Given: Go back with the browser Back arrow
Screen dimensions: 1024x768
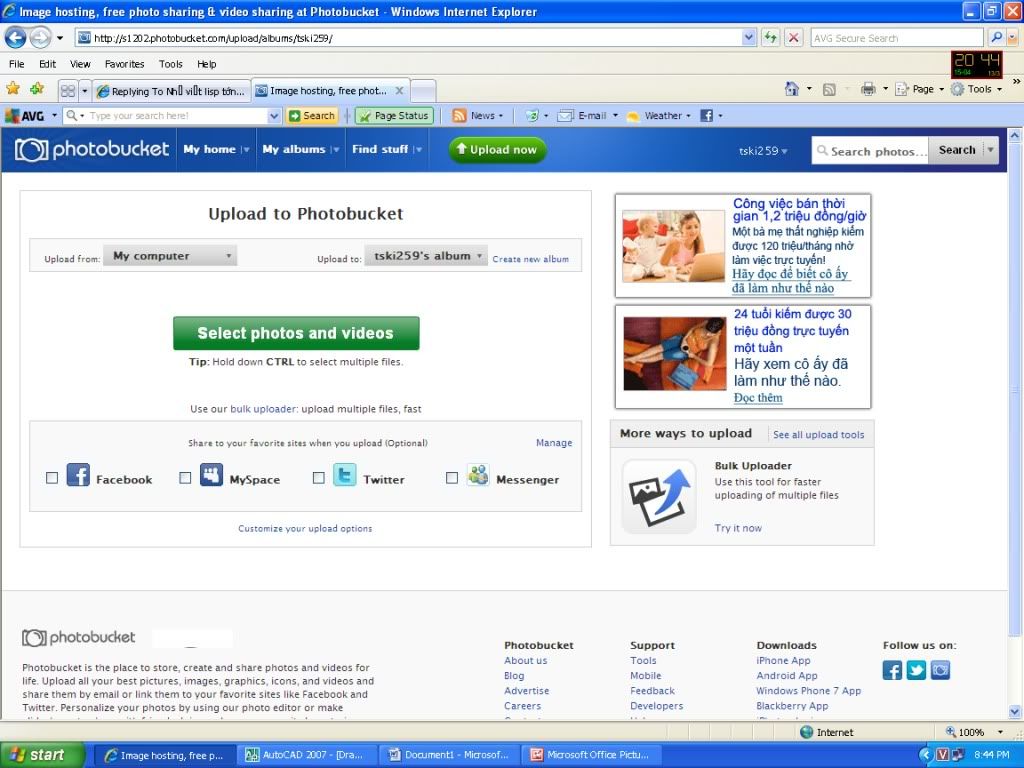Looking at the screenshot, I should (16, 38).
